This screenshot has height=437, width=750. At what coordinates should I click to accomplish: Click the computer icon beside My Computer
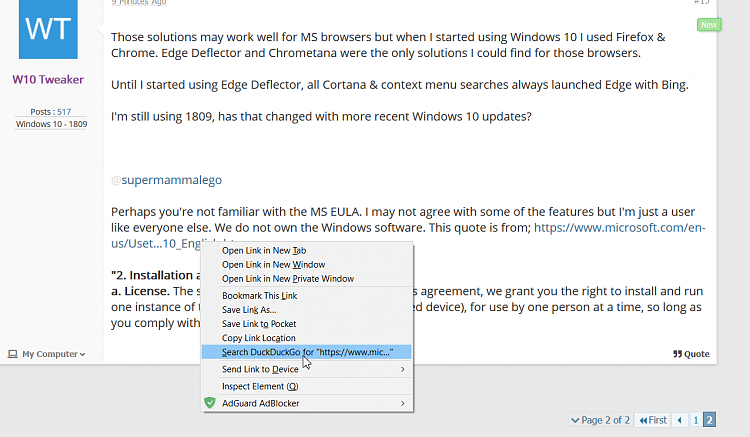pos(13,354)
